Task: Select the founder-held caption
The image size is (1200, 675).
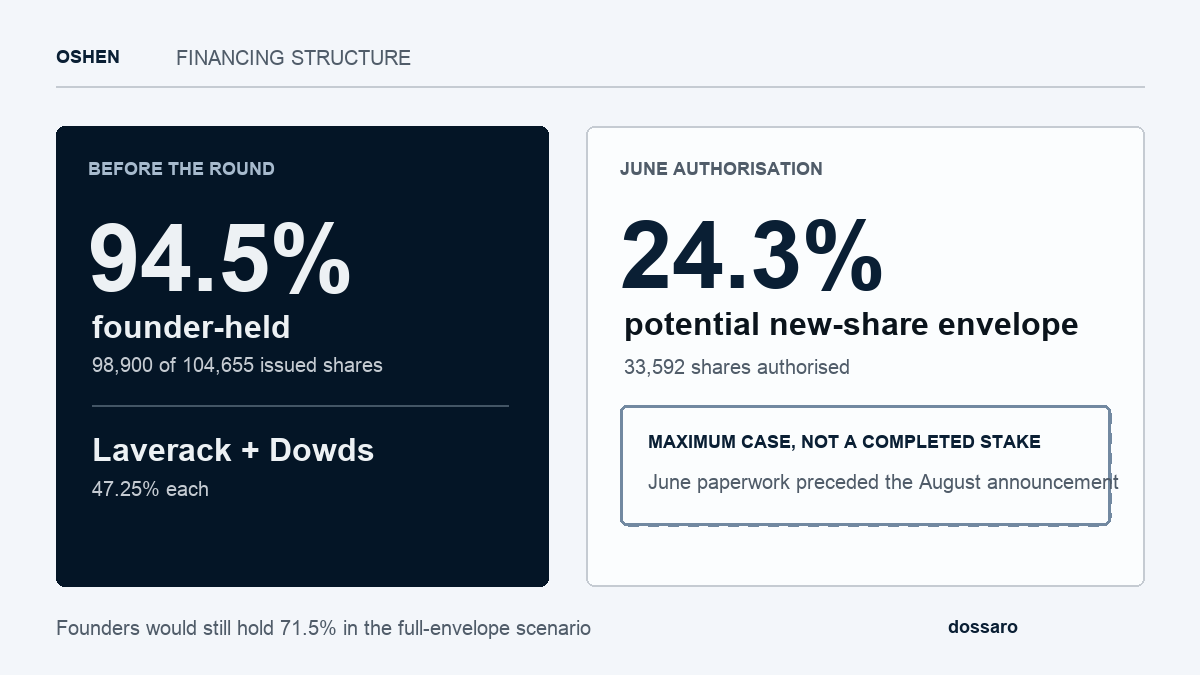Action: [x=191, y=327]
